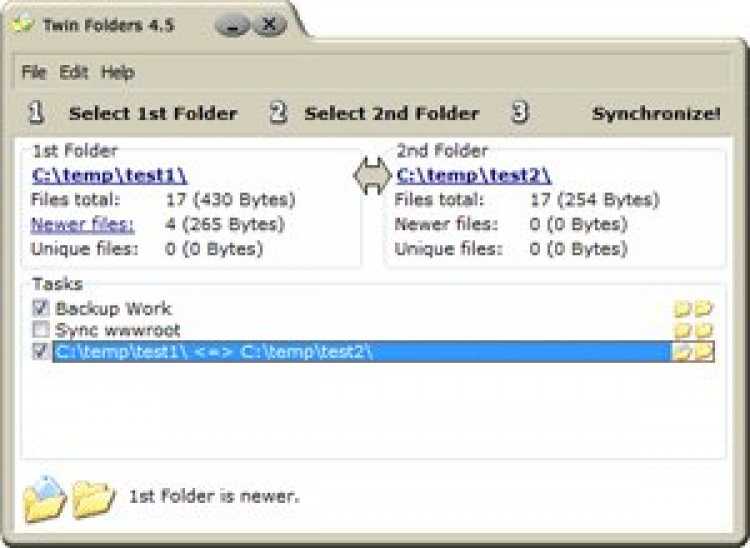This screenshot has width=750, height=548.
Task: Open the Help menu
Action: pos(118,73)
